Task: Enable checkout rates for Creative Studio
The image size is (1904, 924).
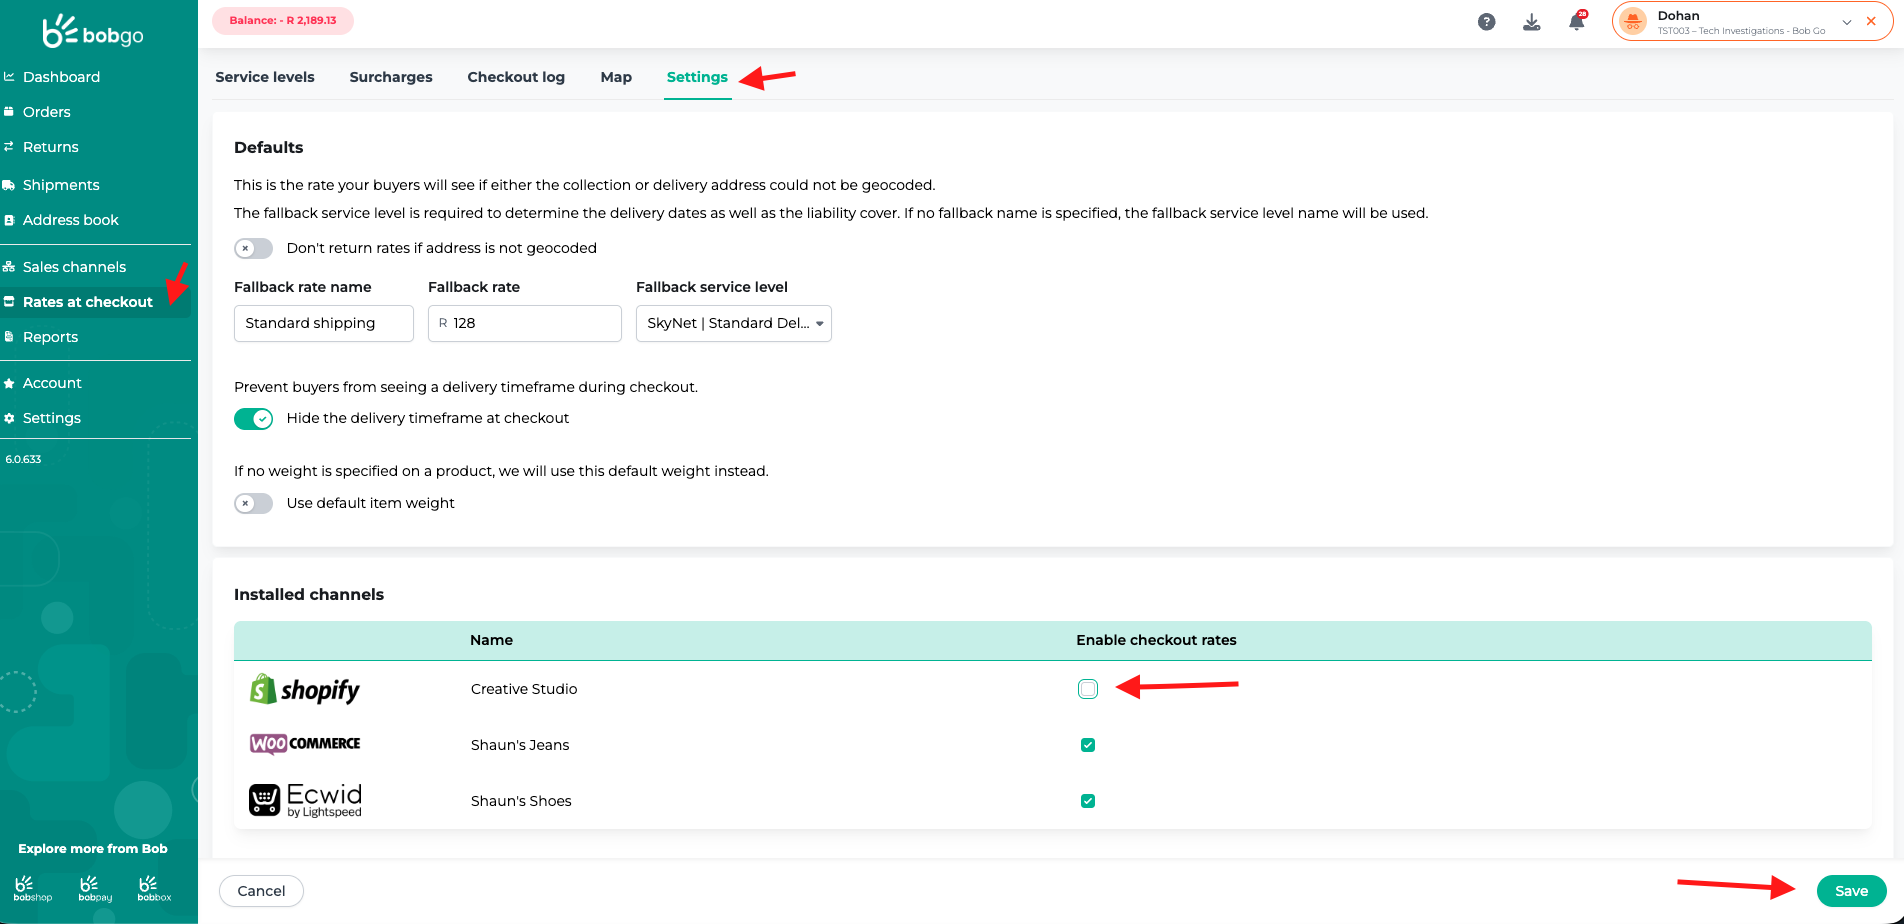Action: point(1088,689)
